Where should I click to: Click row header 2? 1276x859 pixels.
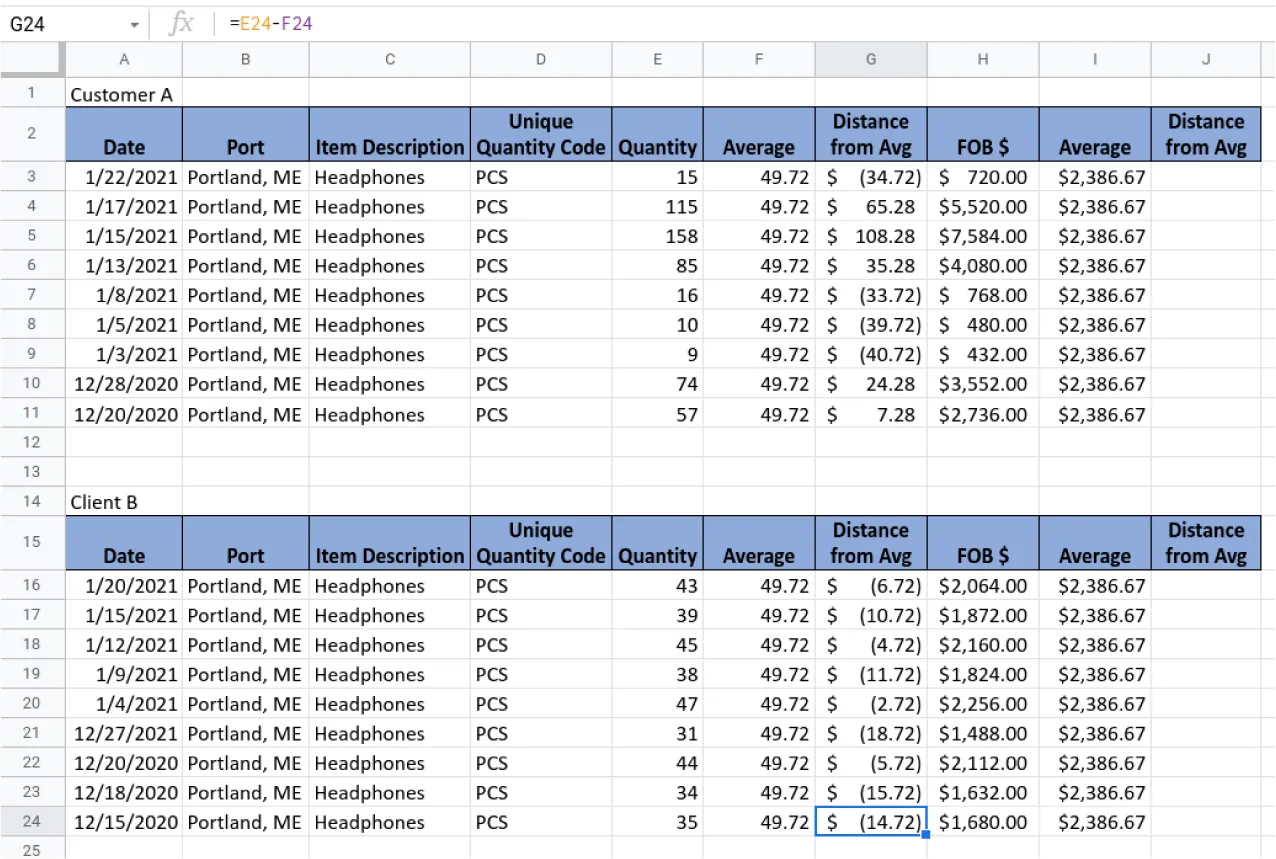(31, 133)
